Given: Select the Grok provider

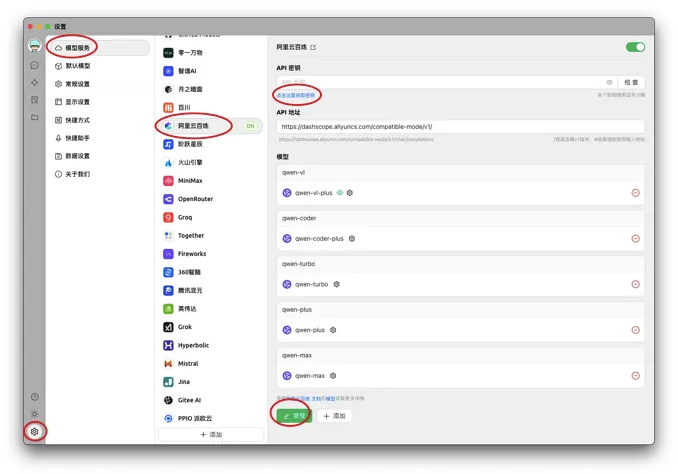Looking at the screenshot, I should coord(210,327).
